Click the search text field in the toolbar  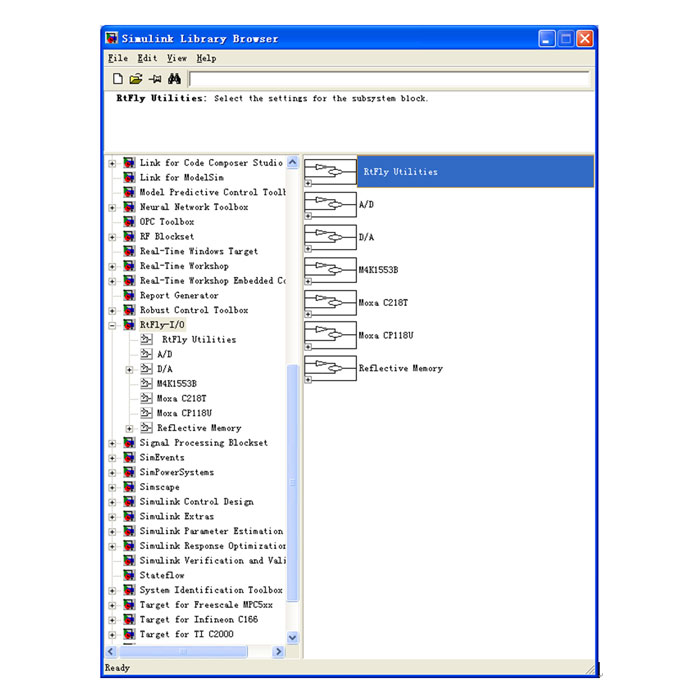[390, 79]
